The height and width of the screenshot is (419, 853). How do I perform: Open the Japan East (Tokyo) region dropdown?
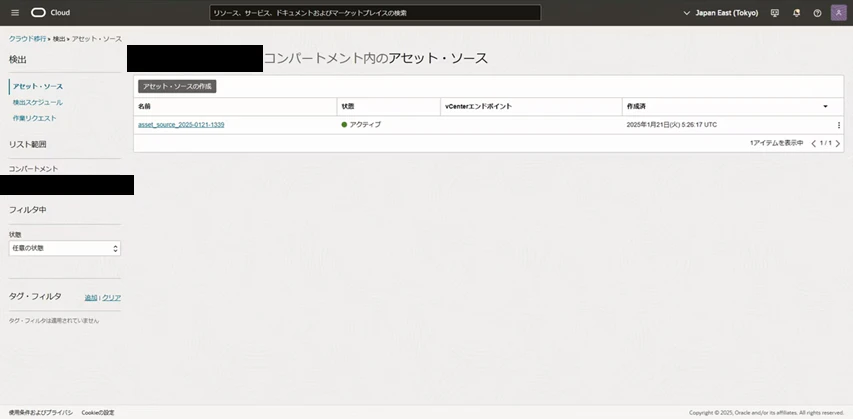click(720, 13)
